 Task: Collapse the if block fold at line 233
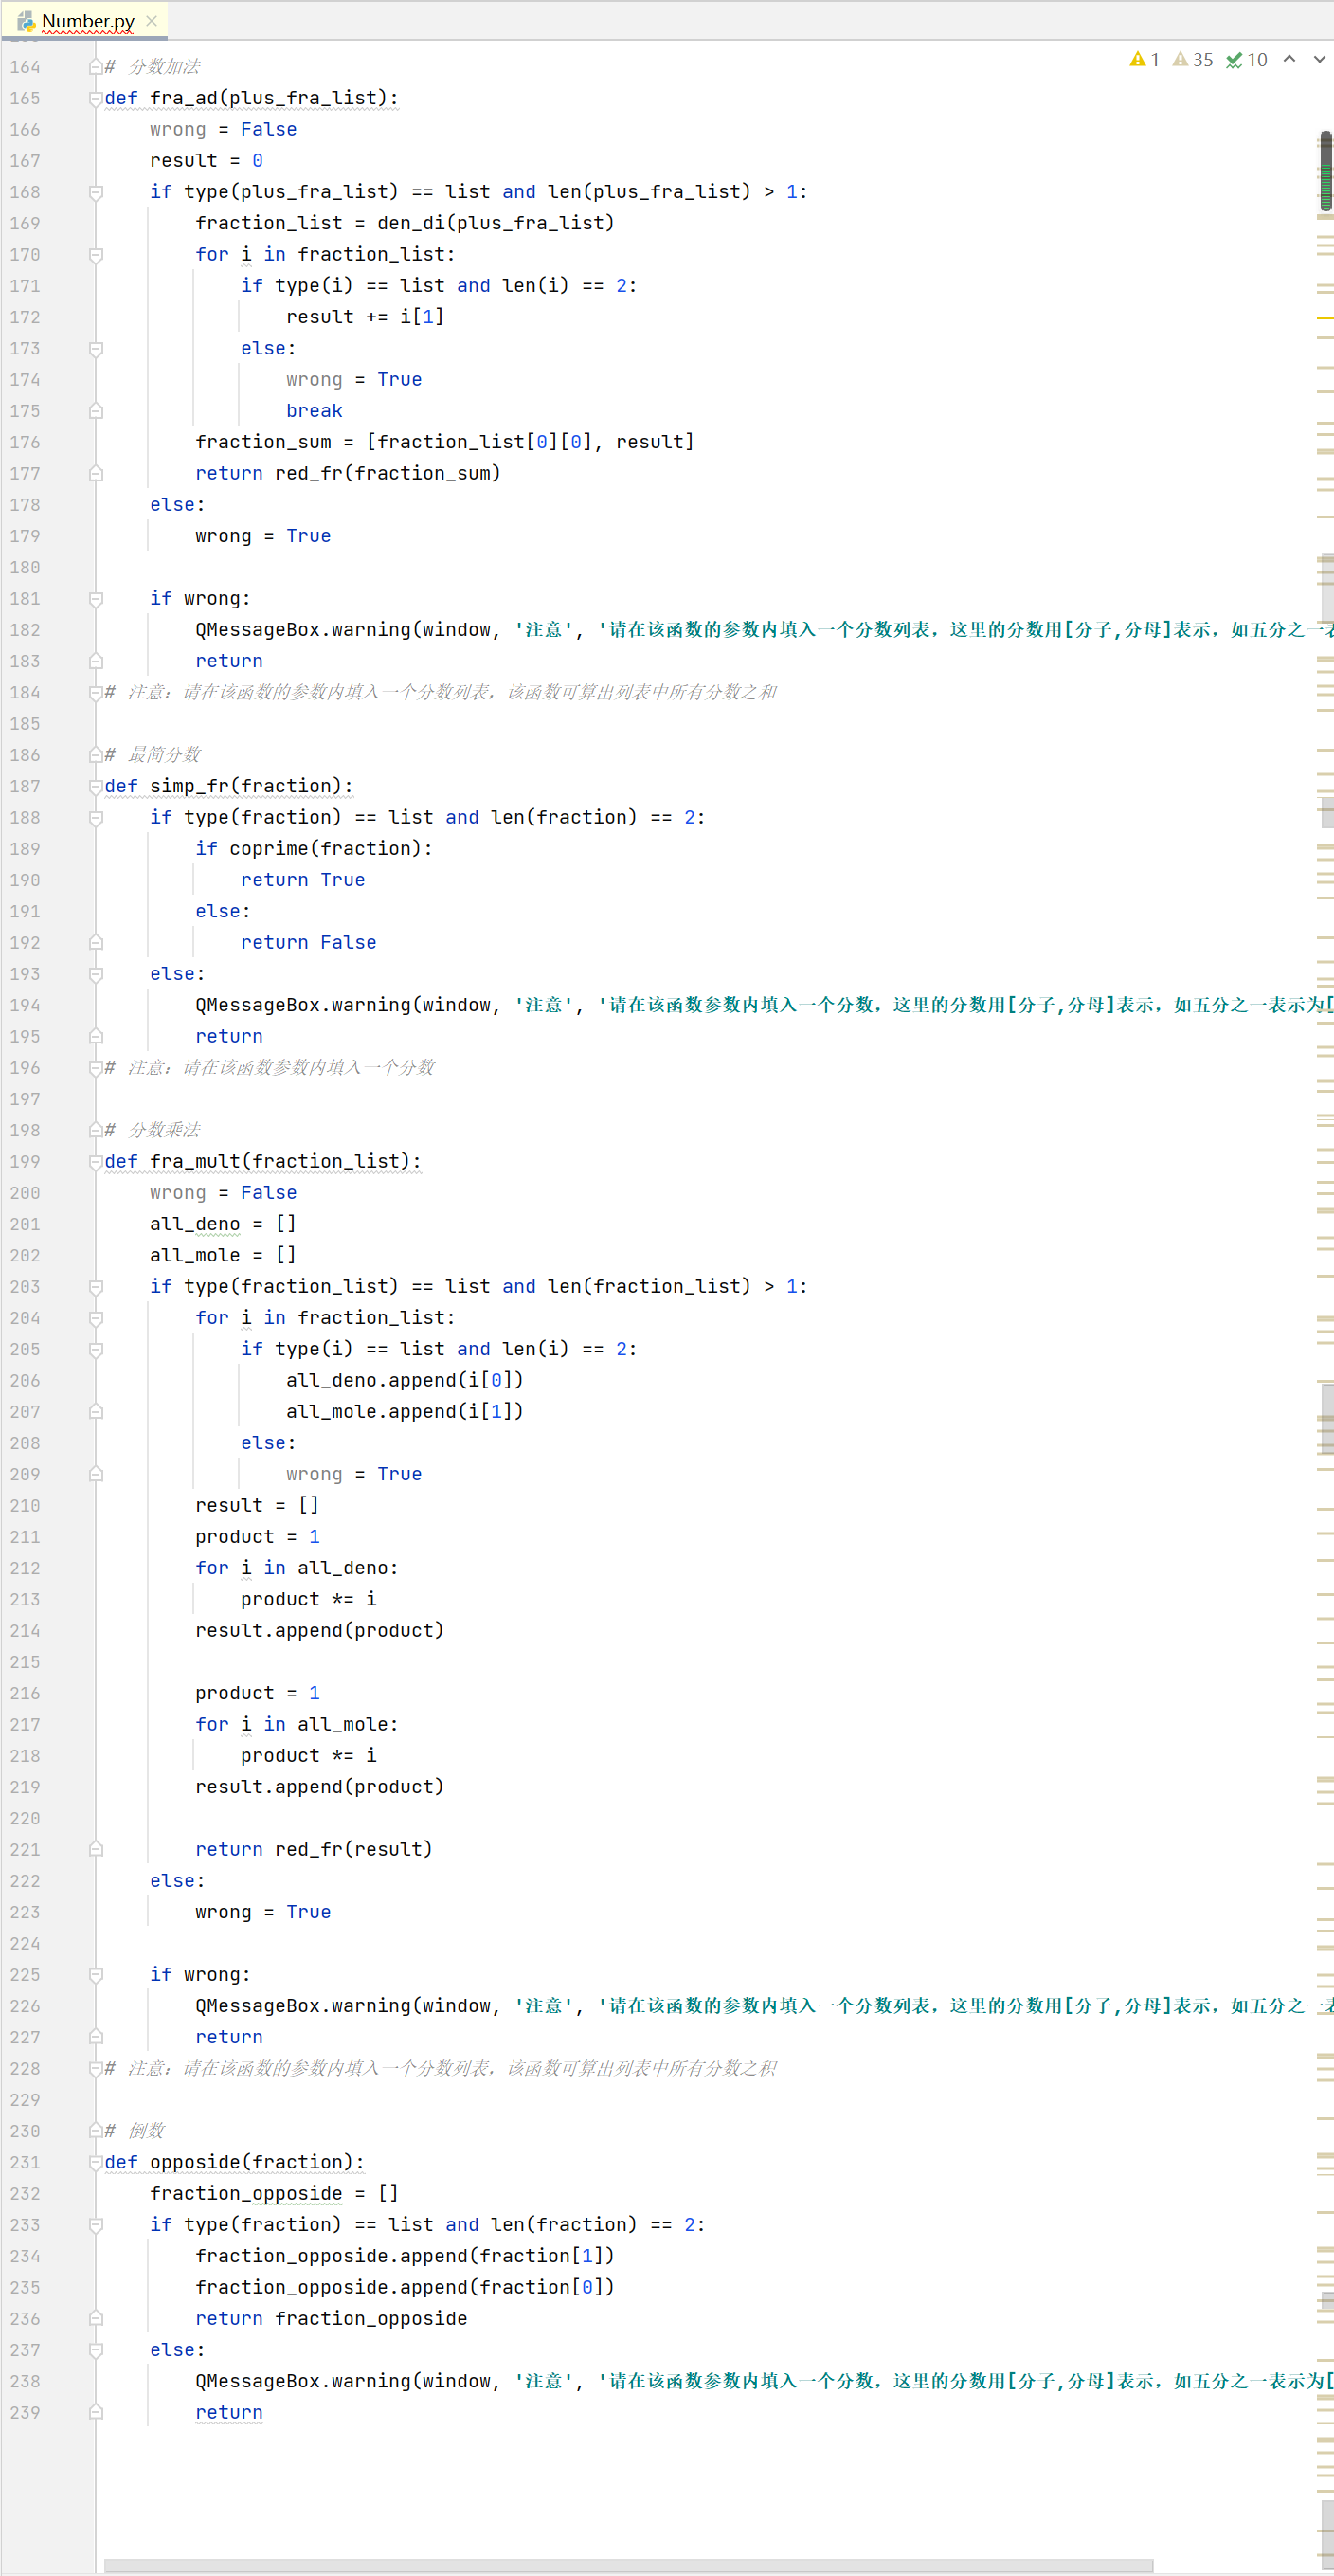[x=96, y=2225]
